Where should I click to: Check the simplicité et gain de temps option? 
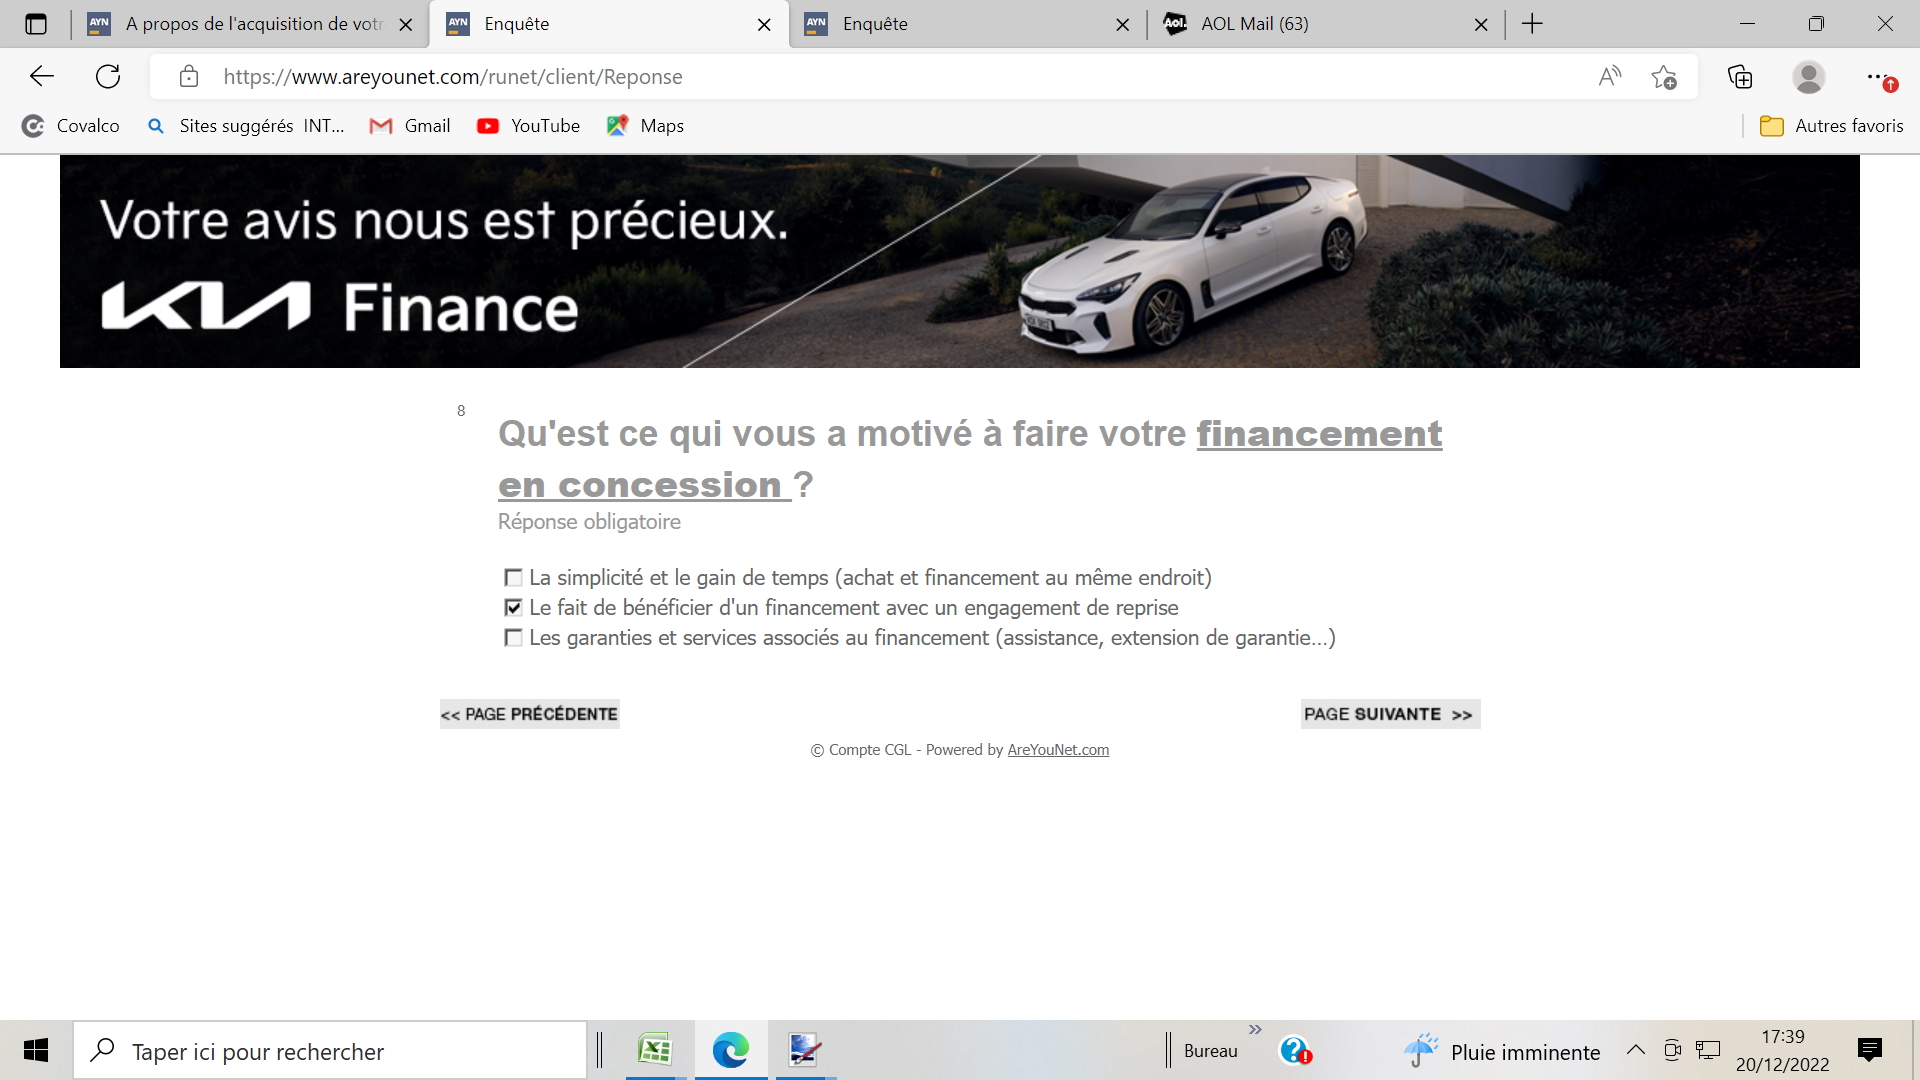pyautogui.click(x=513, y=578)
